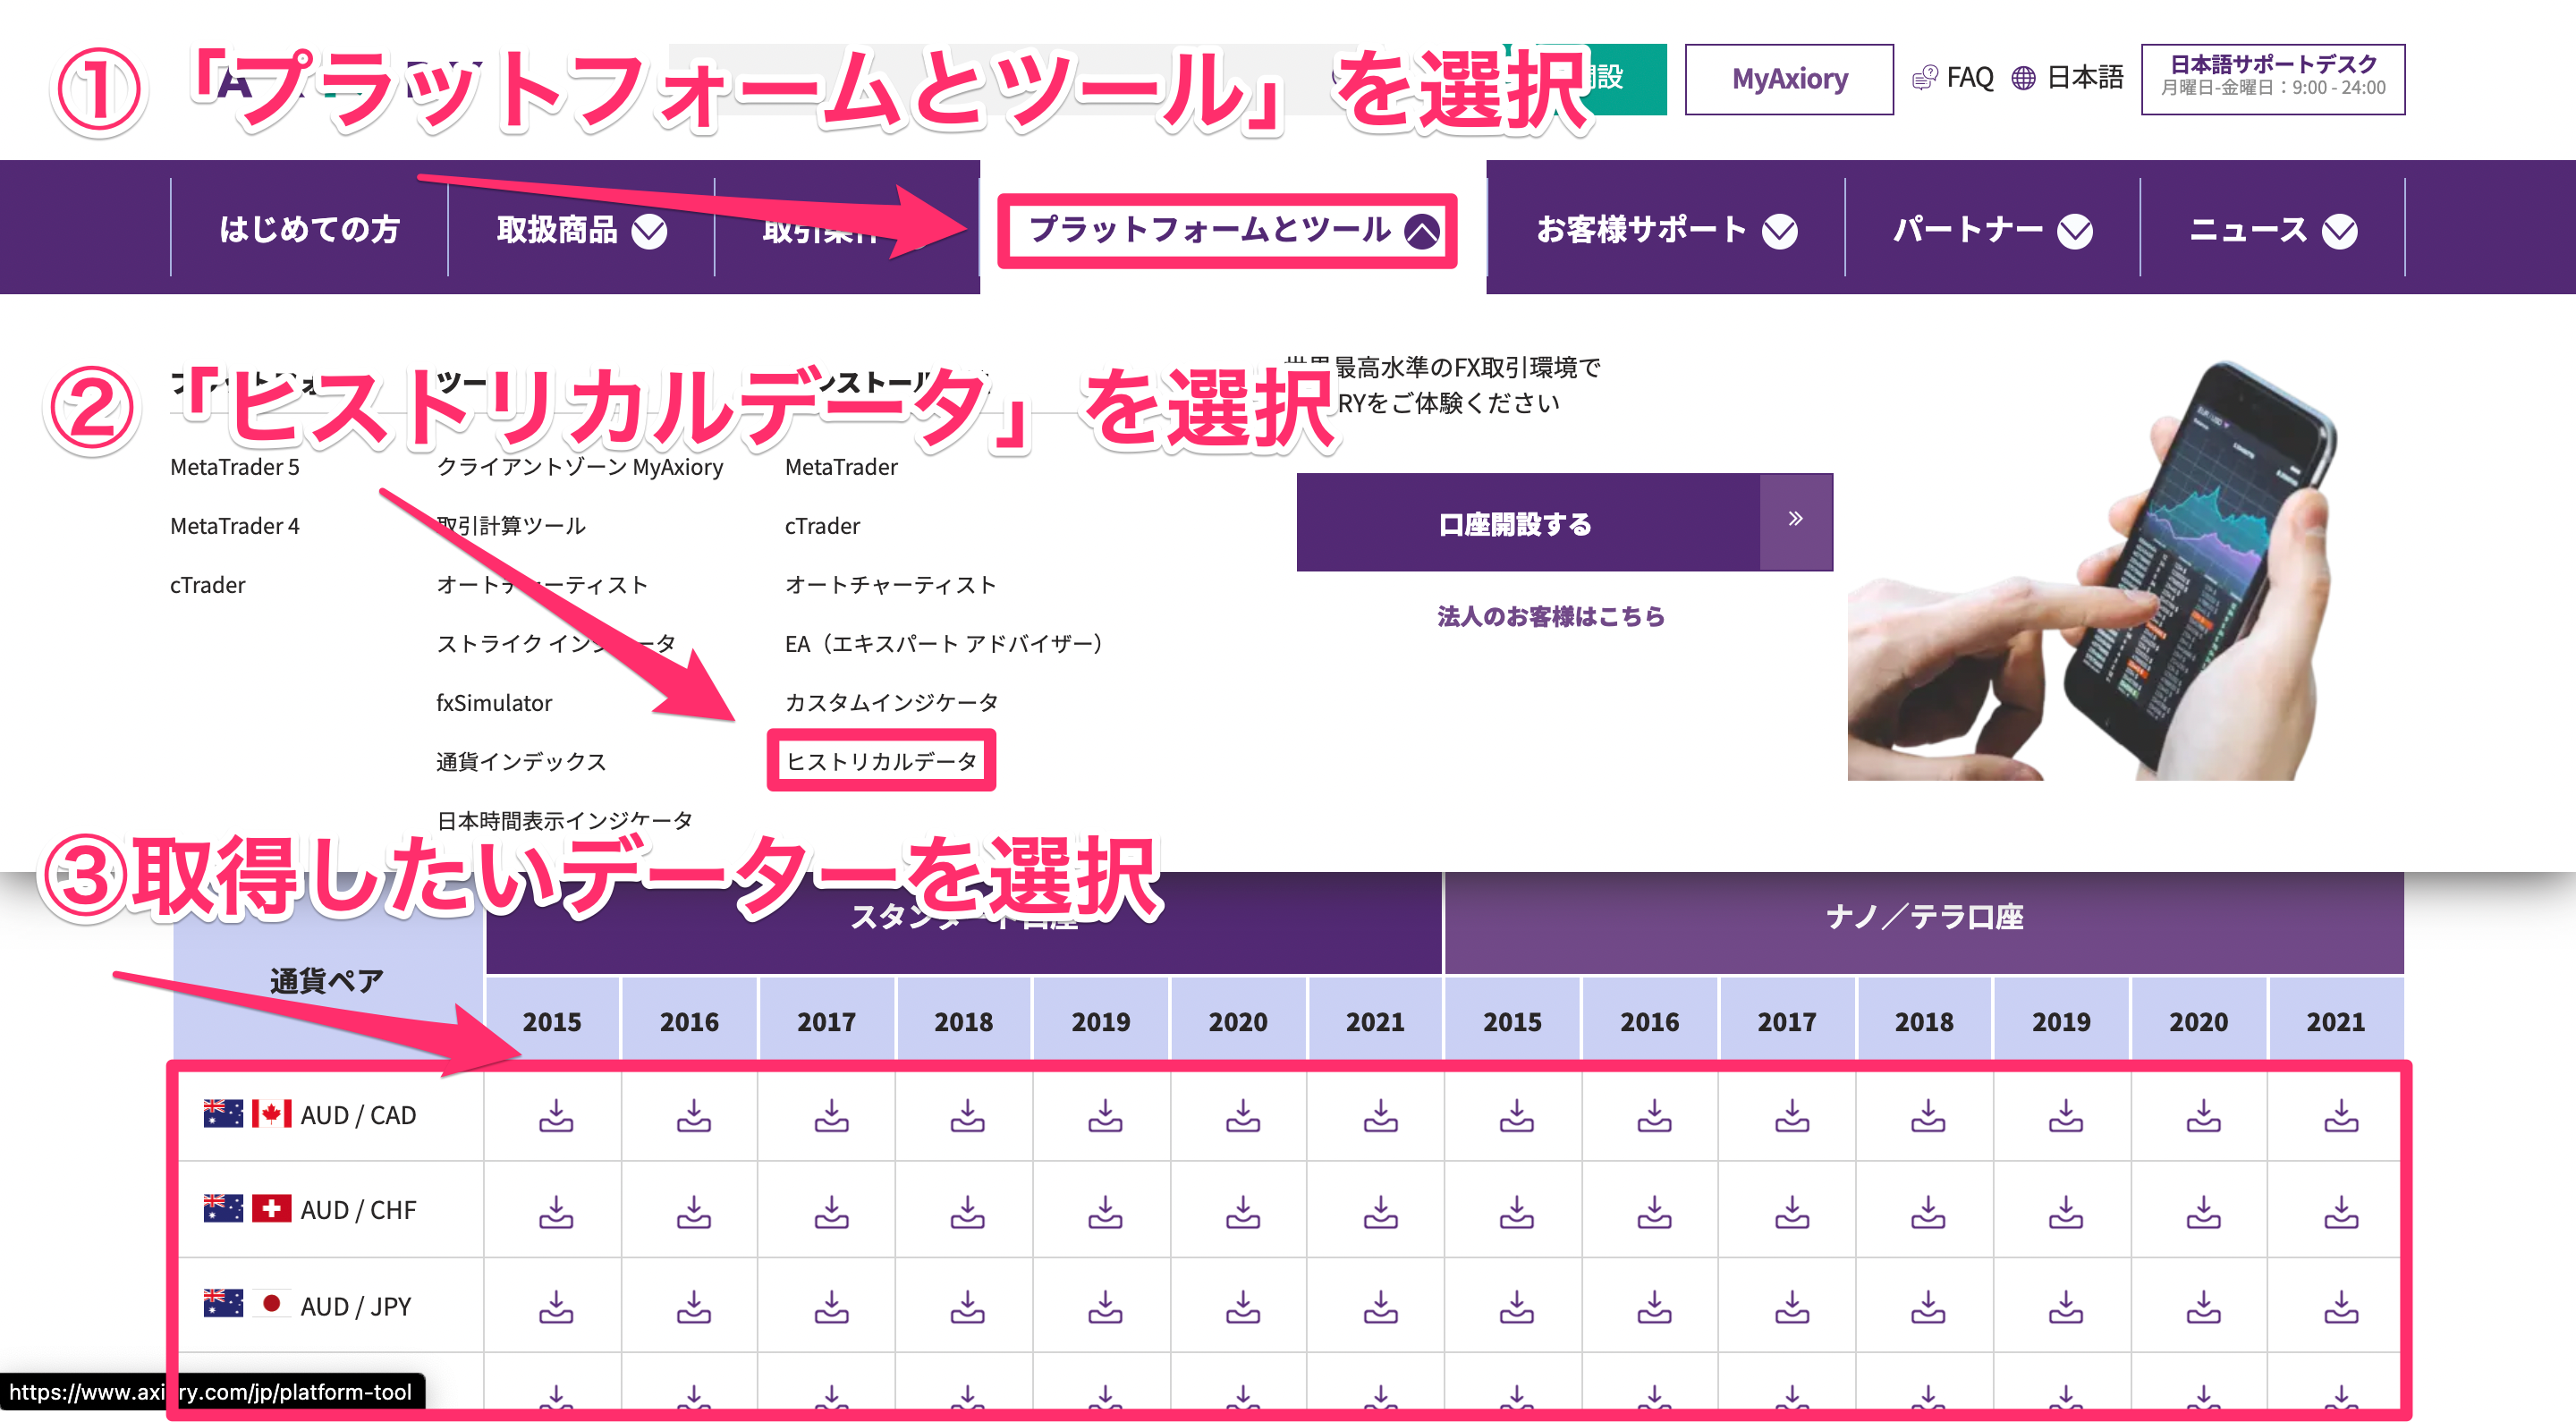Download AUD / JPY standard account 2016 data
2576x1422 pixels.
[693, 1306]
